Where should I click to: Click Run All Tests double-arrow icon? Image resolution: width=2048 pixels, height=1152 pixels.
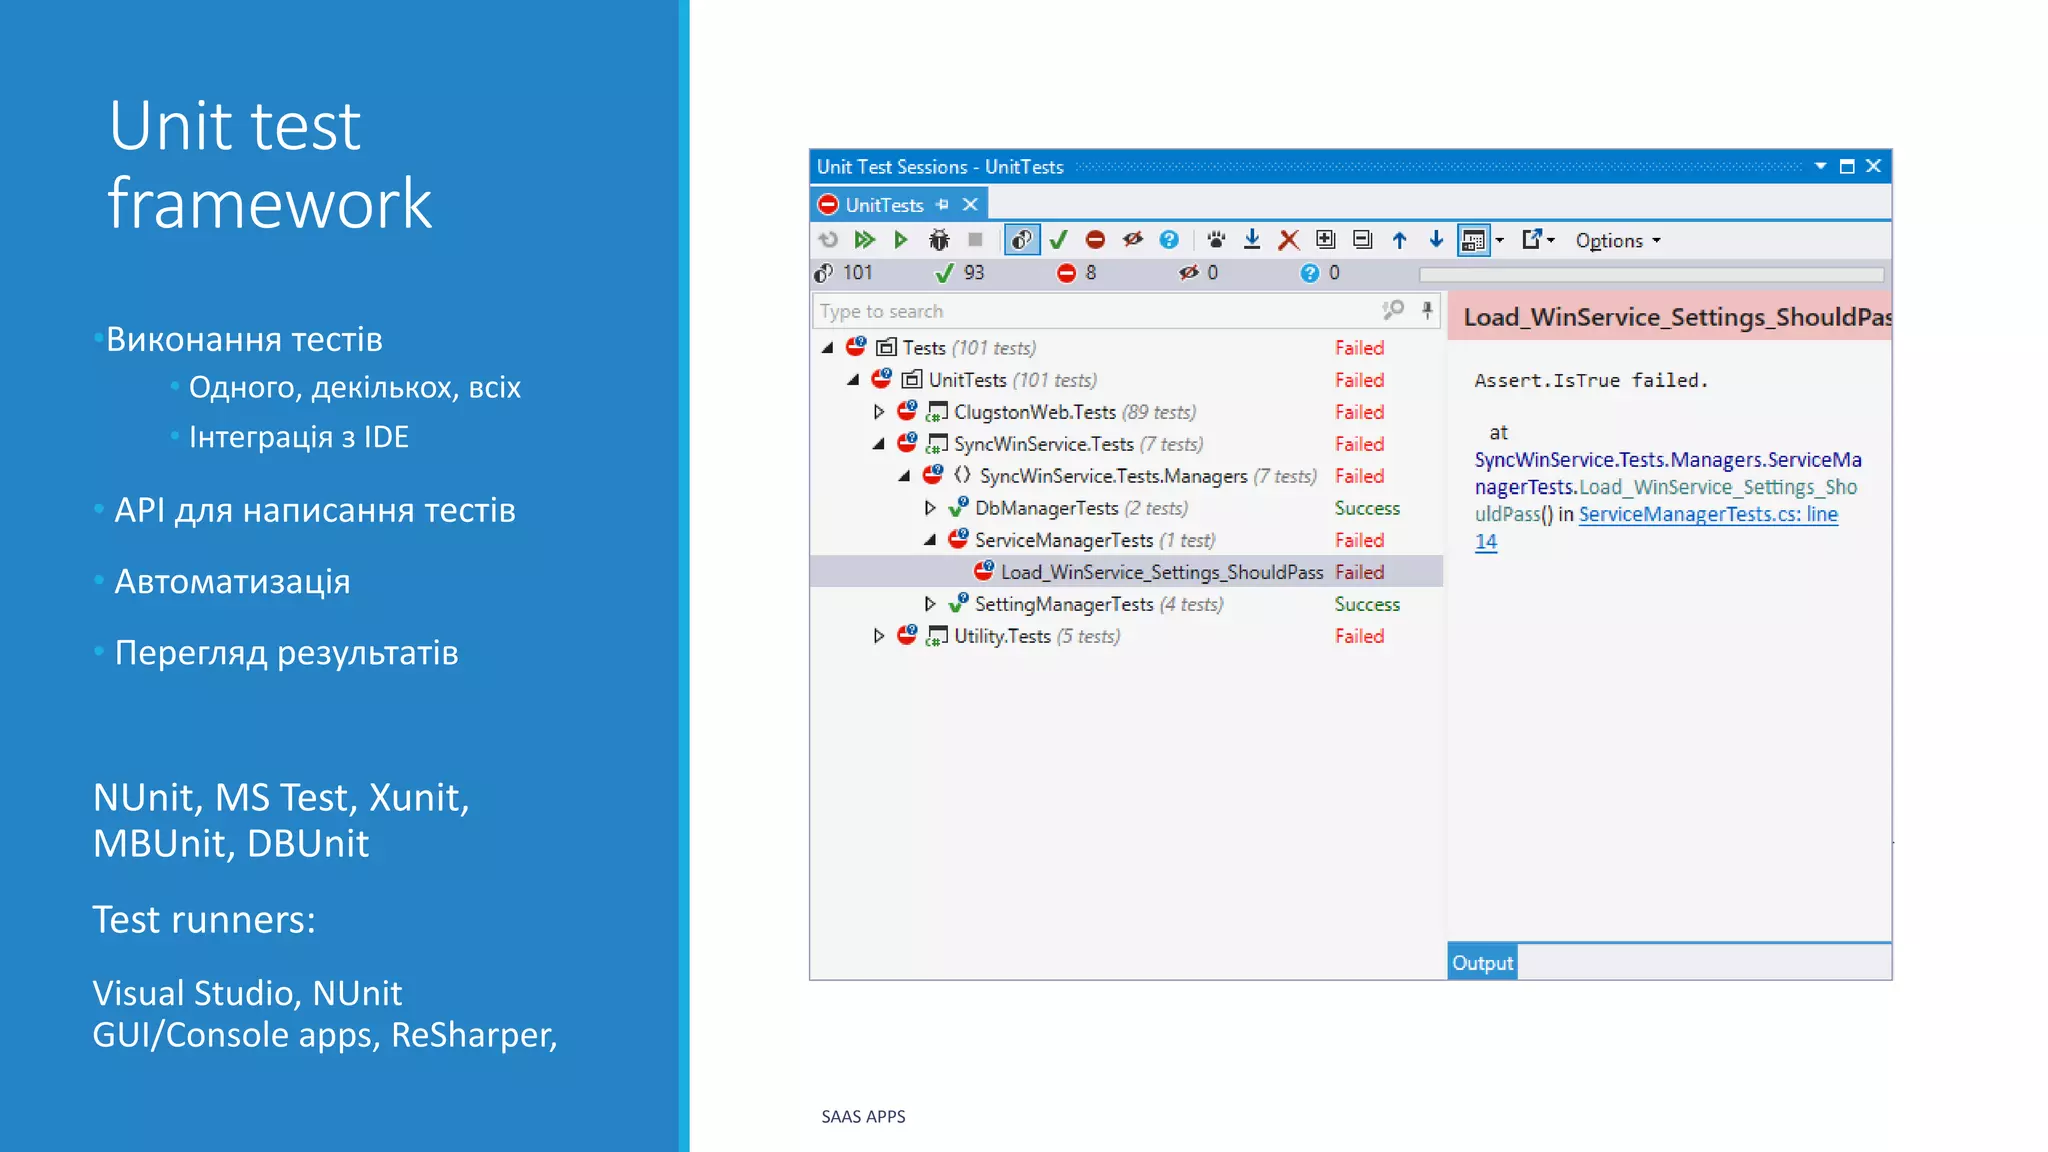(864, 240)
